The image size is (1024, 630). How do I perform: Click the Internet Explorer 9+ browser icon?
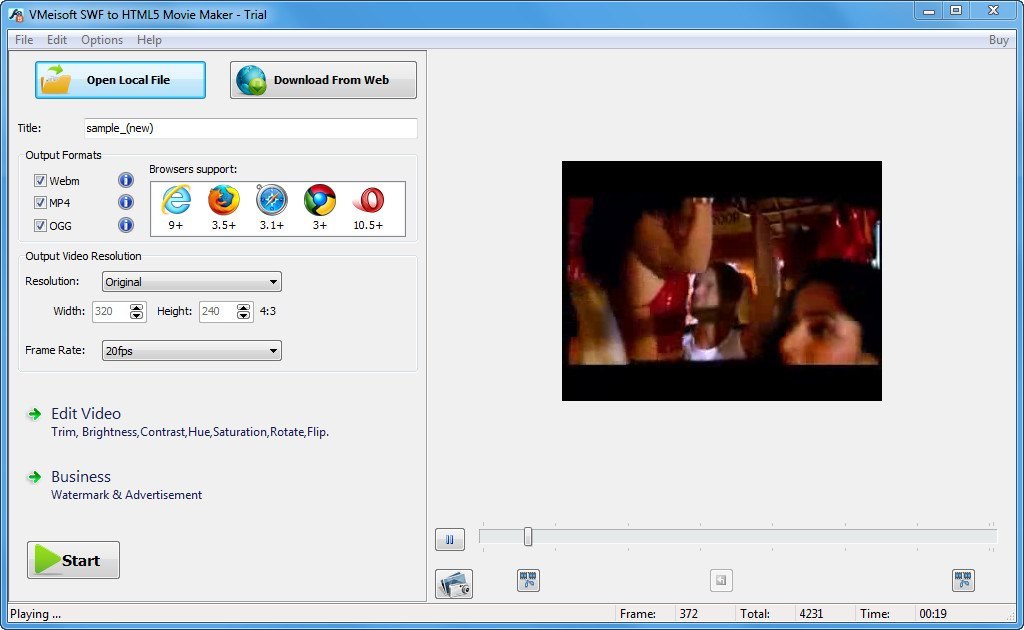tap(175, 202)
